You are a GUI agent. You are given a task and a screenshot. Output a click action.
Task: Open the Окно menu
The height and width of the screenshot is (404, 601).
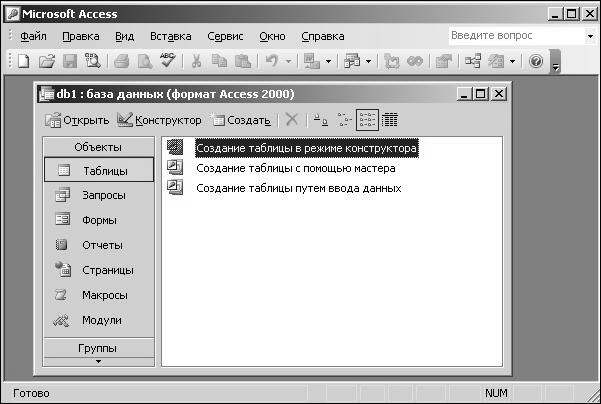pyautogui.click(x=272, y=36)
